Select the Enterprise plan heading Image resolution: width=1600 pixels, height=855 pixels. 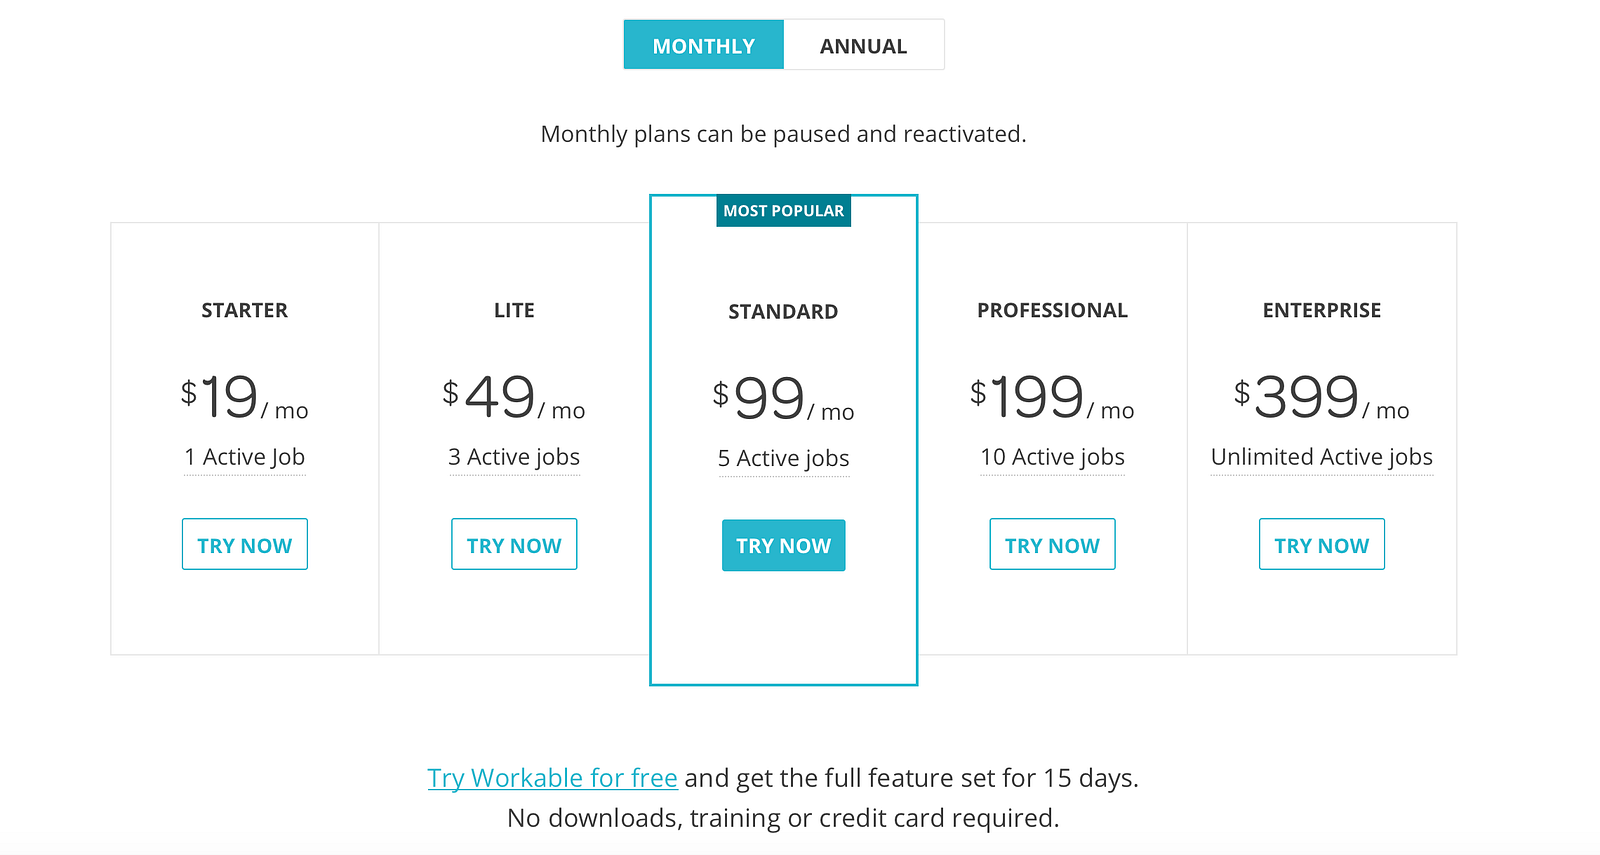point(1321,311)
